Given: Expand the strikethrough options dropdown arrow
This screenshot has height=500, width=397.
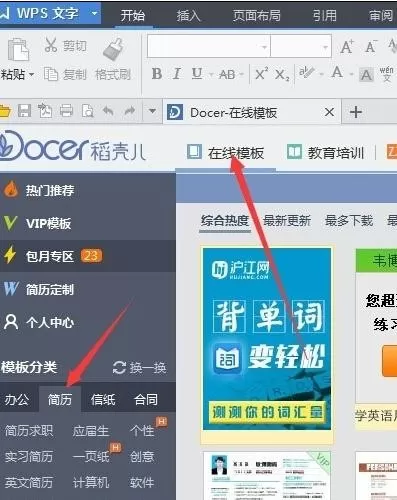Looking at the screenshot, I should [x=242, y=74].
